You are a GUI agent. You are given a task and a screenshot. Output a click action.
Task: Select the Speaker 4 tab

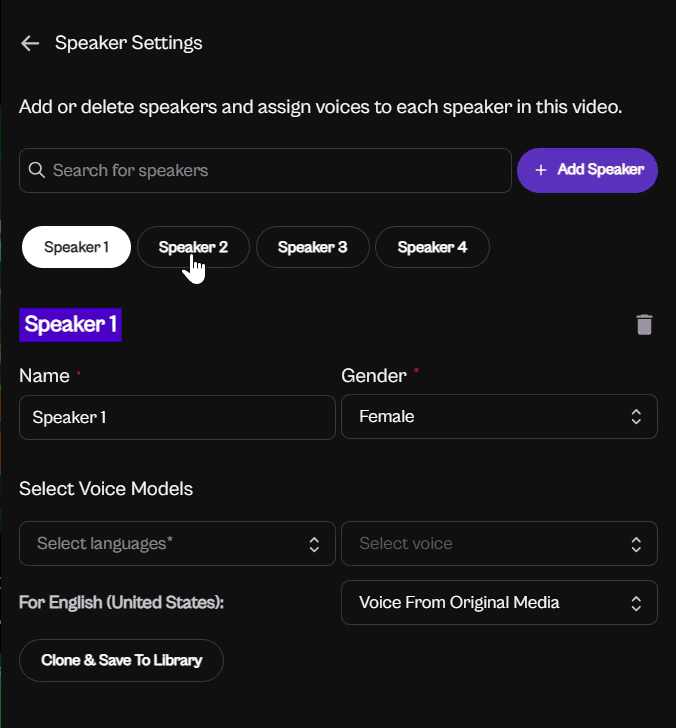432,247
